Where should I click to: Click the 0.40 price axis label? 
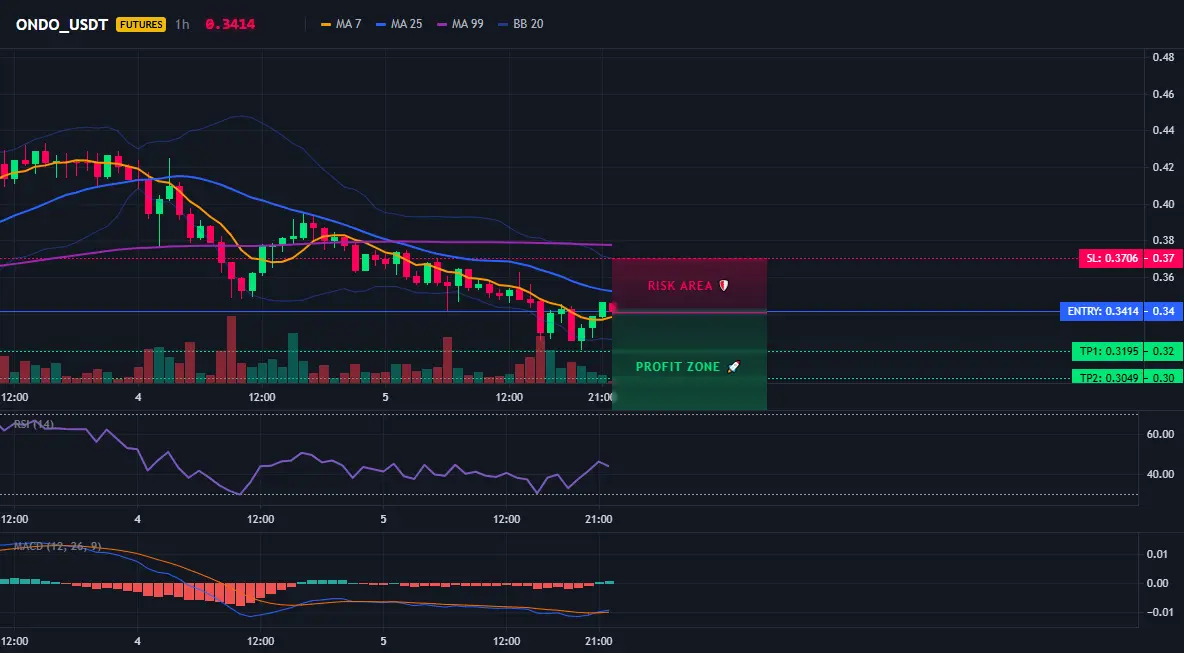tap(1163, 204)
